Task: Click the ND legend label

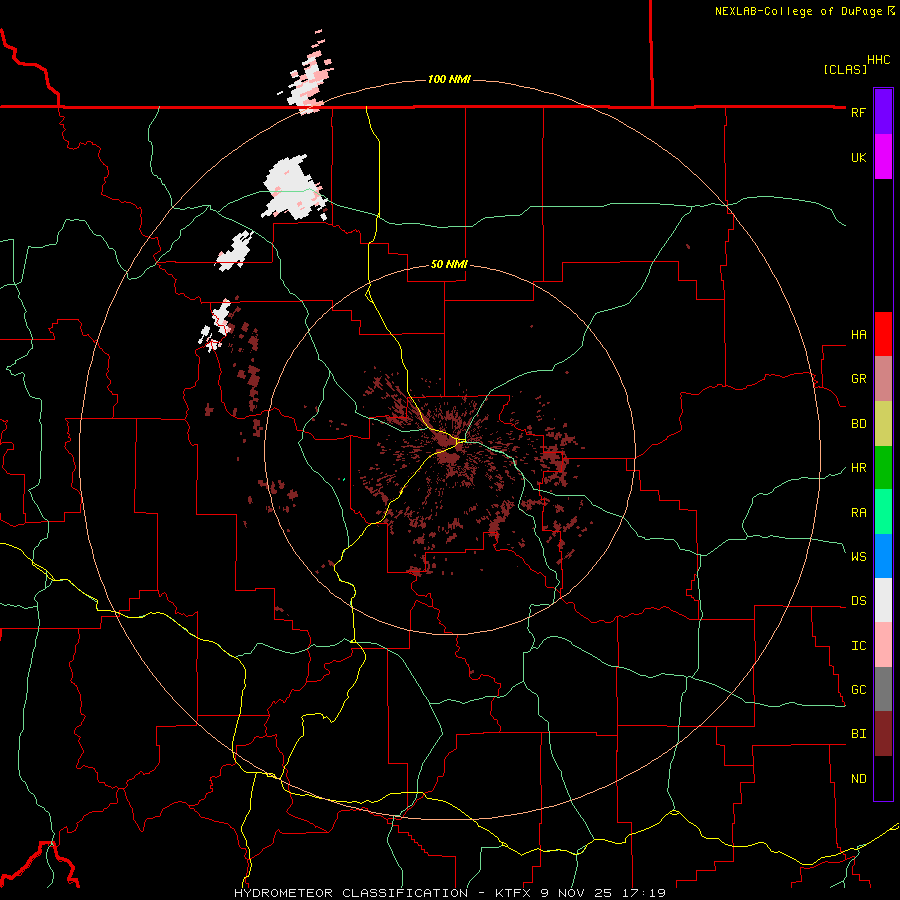Action: (x=858, y=779)
